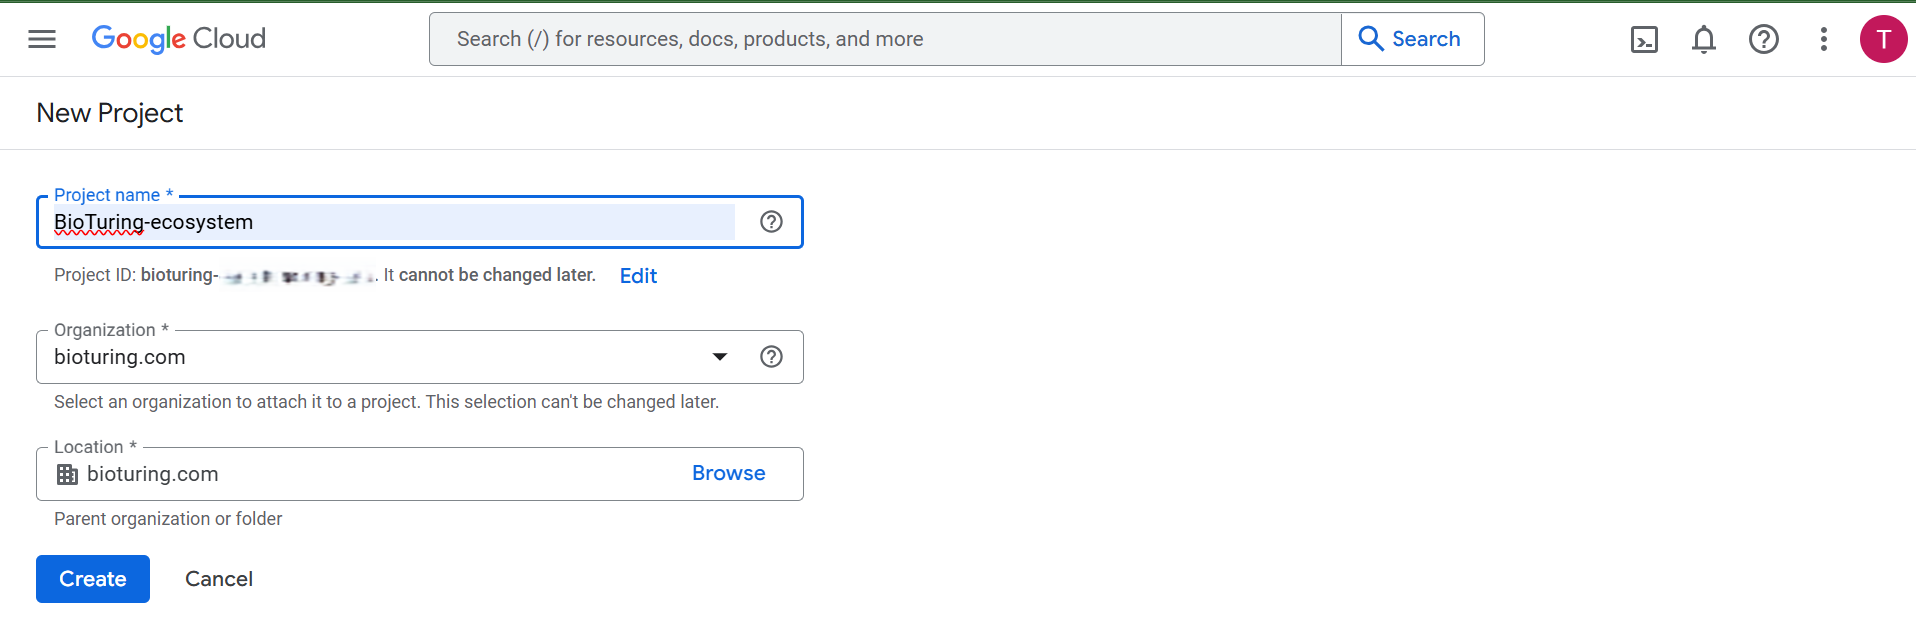Edit the Project ID

638,276
